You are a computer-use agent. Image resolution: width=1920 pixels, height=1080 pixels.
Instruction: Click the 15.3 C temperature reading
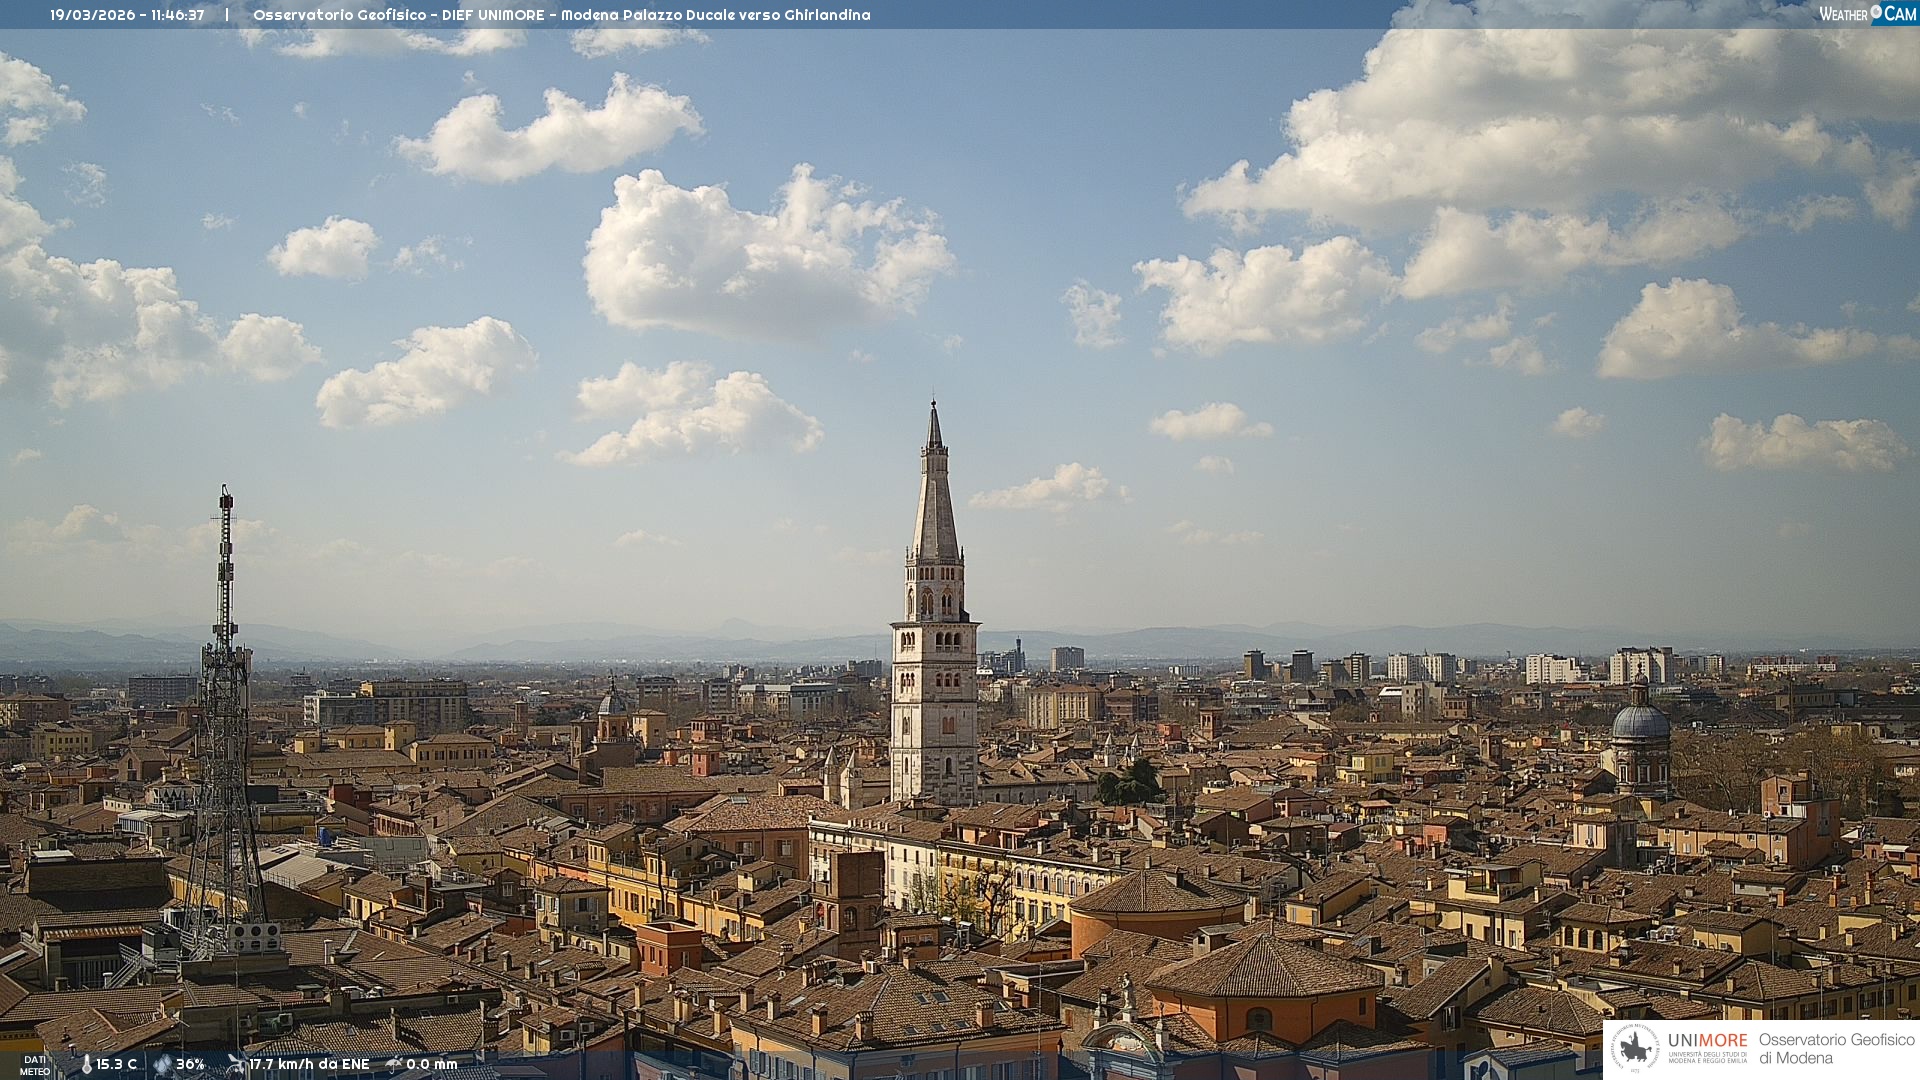tap(117, 1065)
